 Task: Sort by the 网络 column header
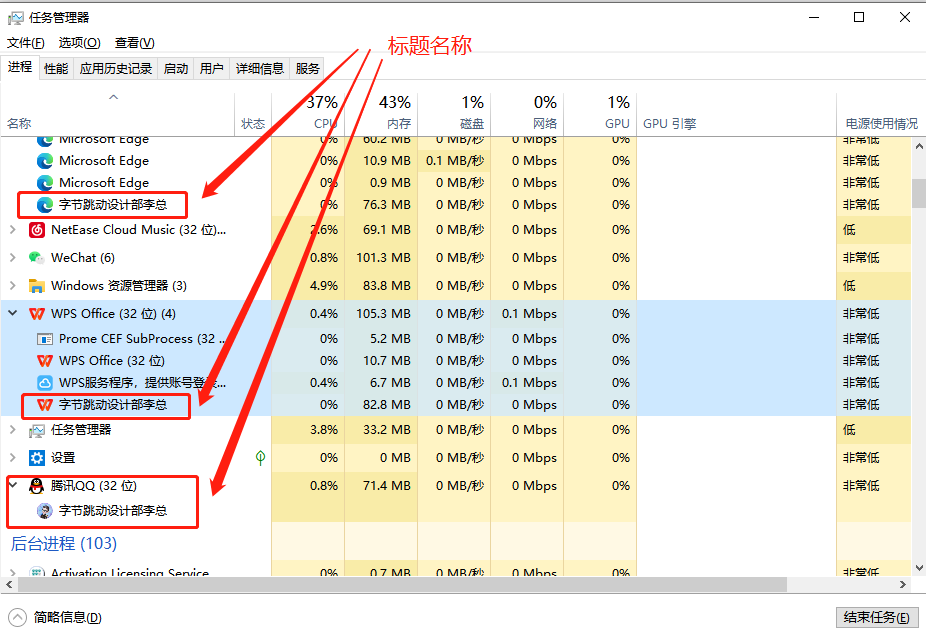tap(527, 114)
